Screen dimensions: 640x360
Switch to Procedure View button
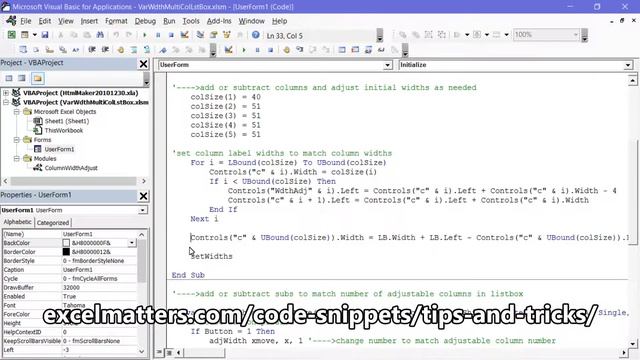(159, 352)
